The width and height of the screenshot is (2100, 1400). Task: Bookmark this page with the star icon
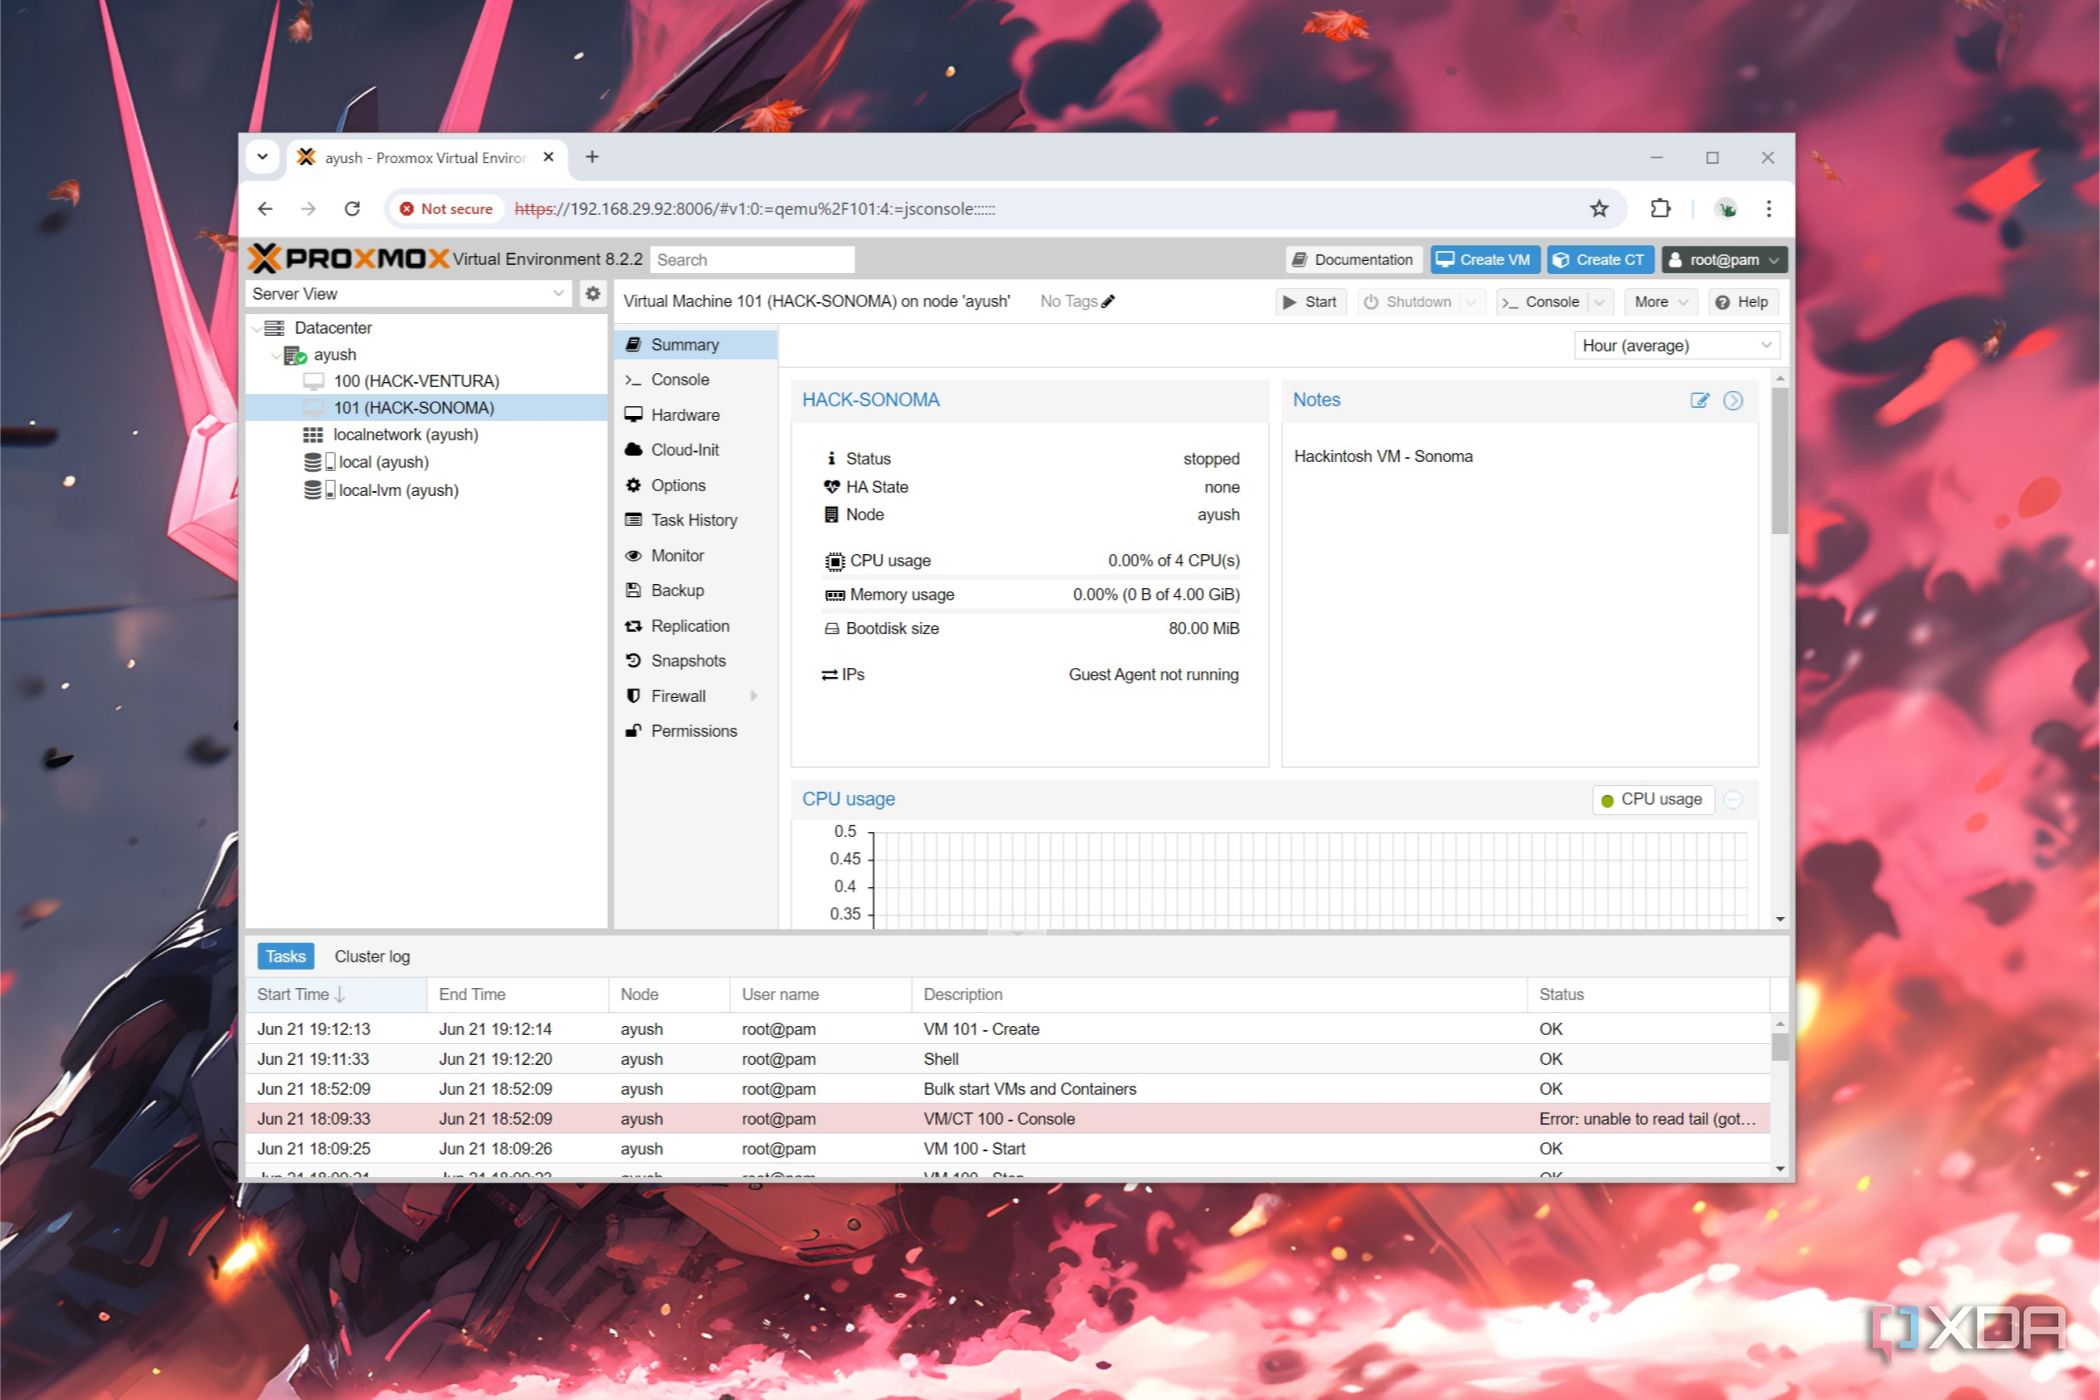point(1599,208)
